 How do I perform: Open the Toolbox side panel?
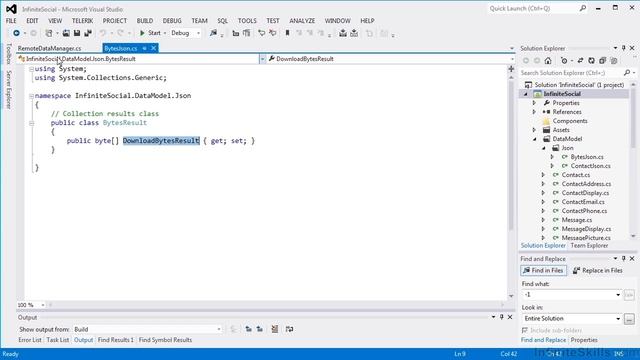(x=9, y=53)
